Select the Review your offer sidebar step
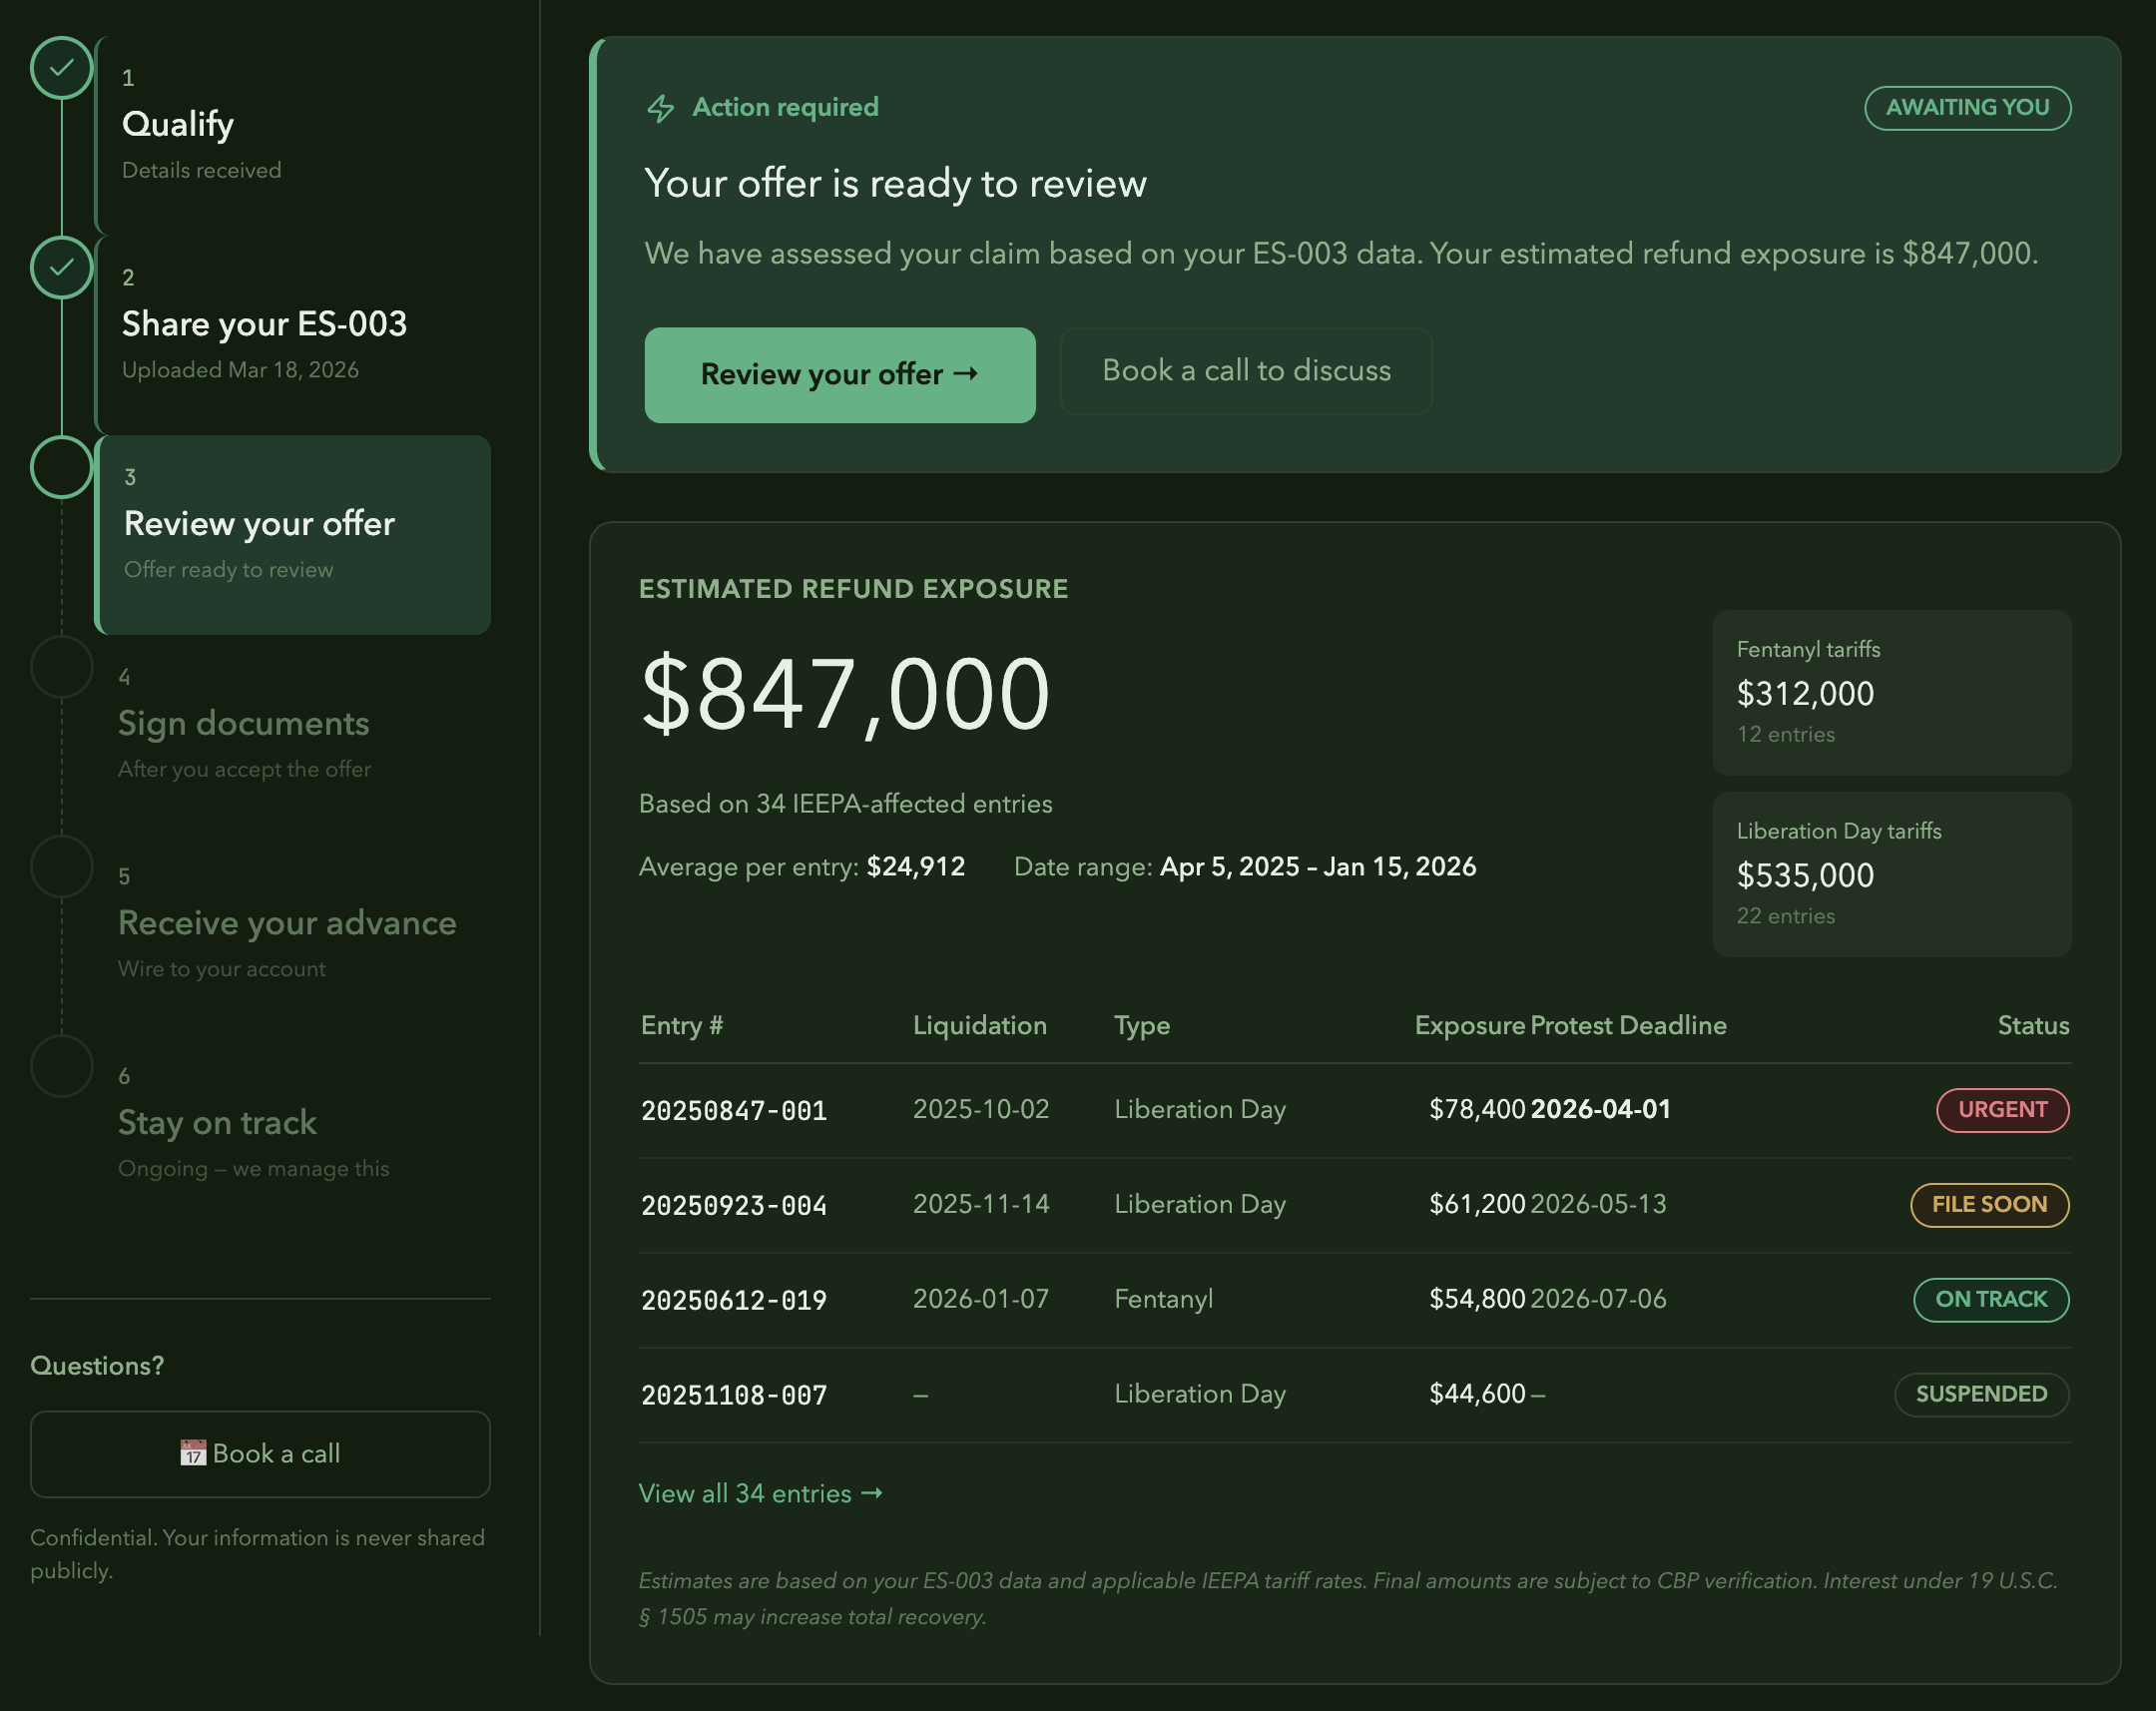 [294, 534]
